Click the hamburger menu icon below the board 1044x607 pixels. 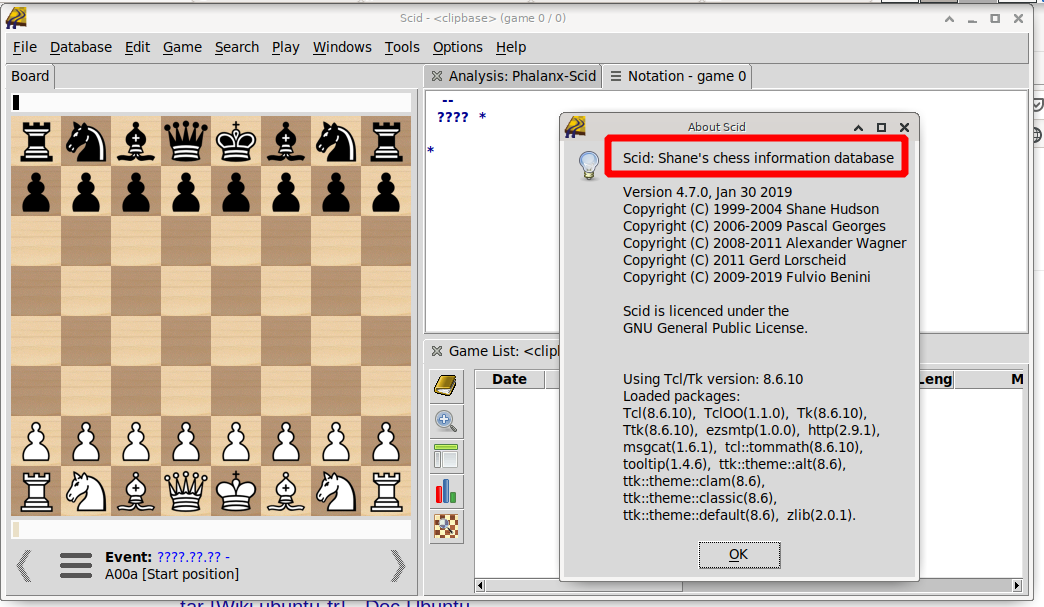click(76, 566)
